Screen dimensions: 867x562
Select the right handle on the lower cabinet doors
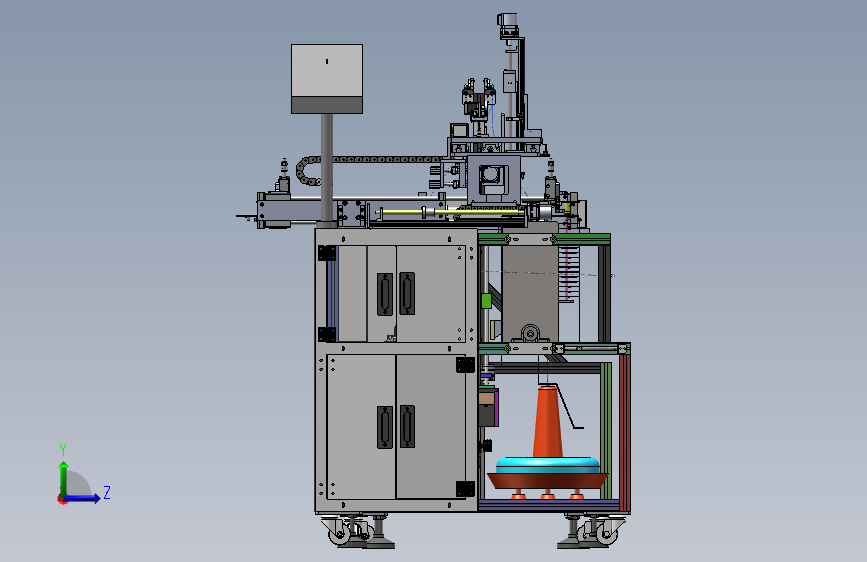pos(407,426)
